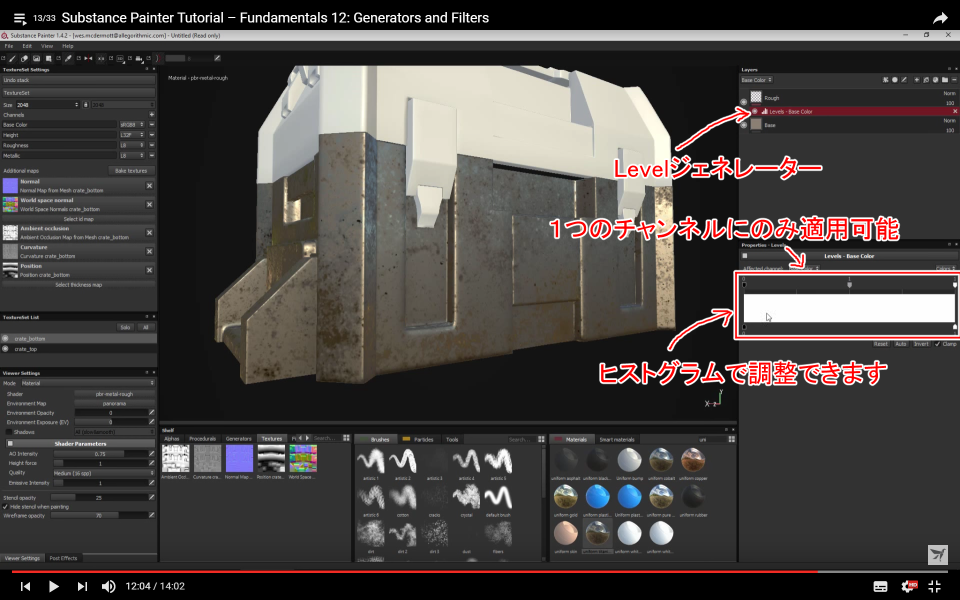Select the Material picker eyedropper tool
960x600 pixels.
(69, 59)
